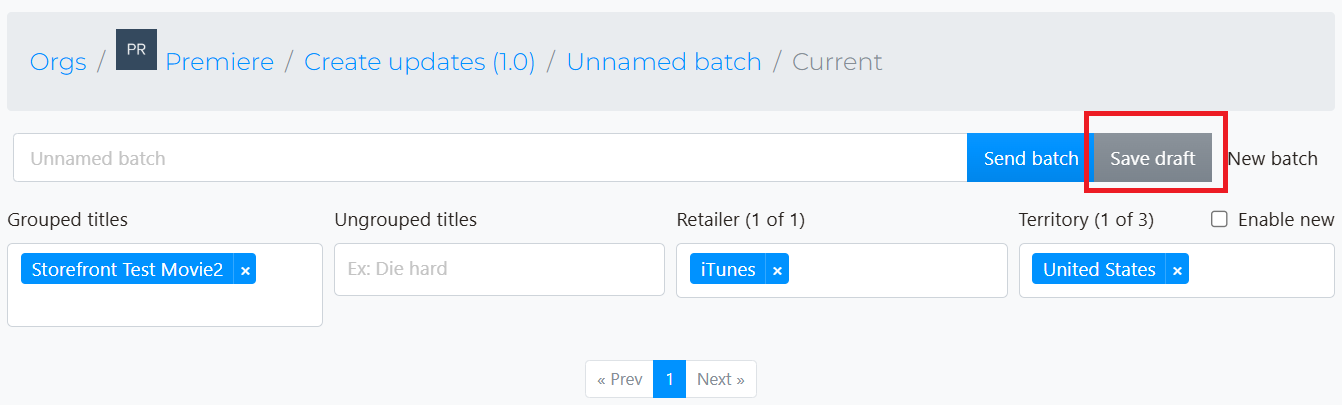This screenshot has width=1342, height=405.
Task: Go to the Premiere breadcrumb link
Action: [219, 62]
